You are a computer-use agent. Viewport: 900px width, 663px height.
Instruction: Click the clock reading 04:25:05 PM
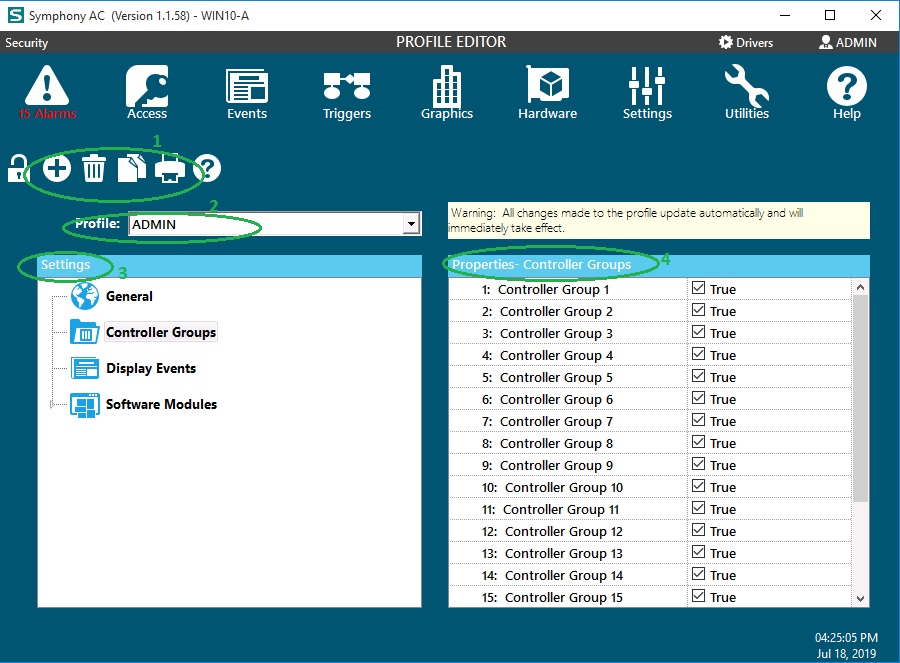point(846,638)
